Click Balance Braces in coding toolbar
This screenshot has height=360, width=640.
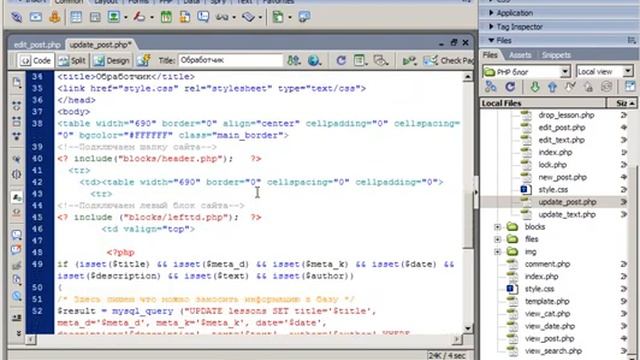click(17, 174)
